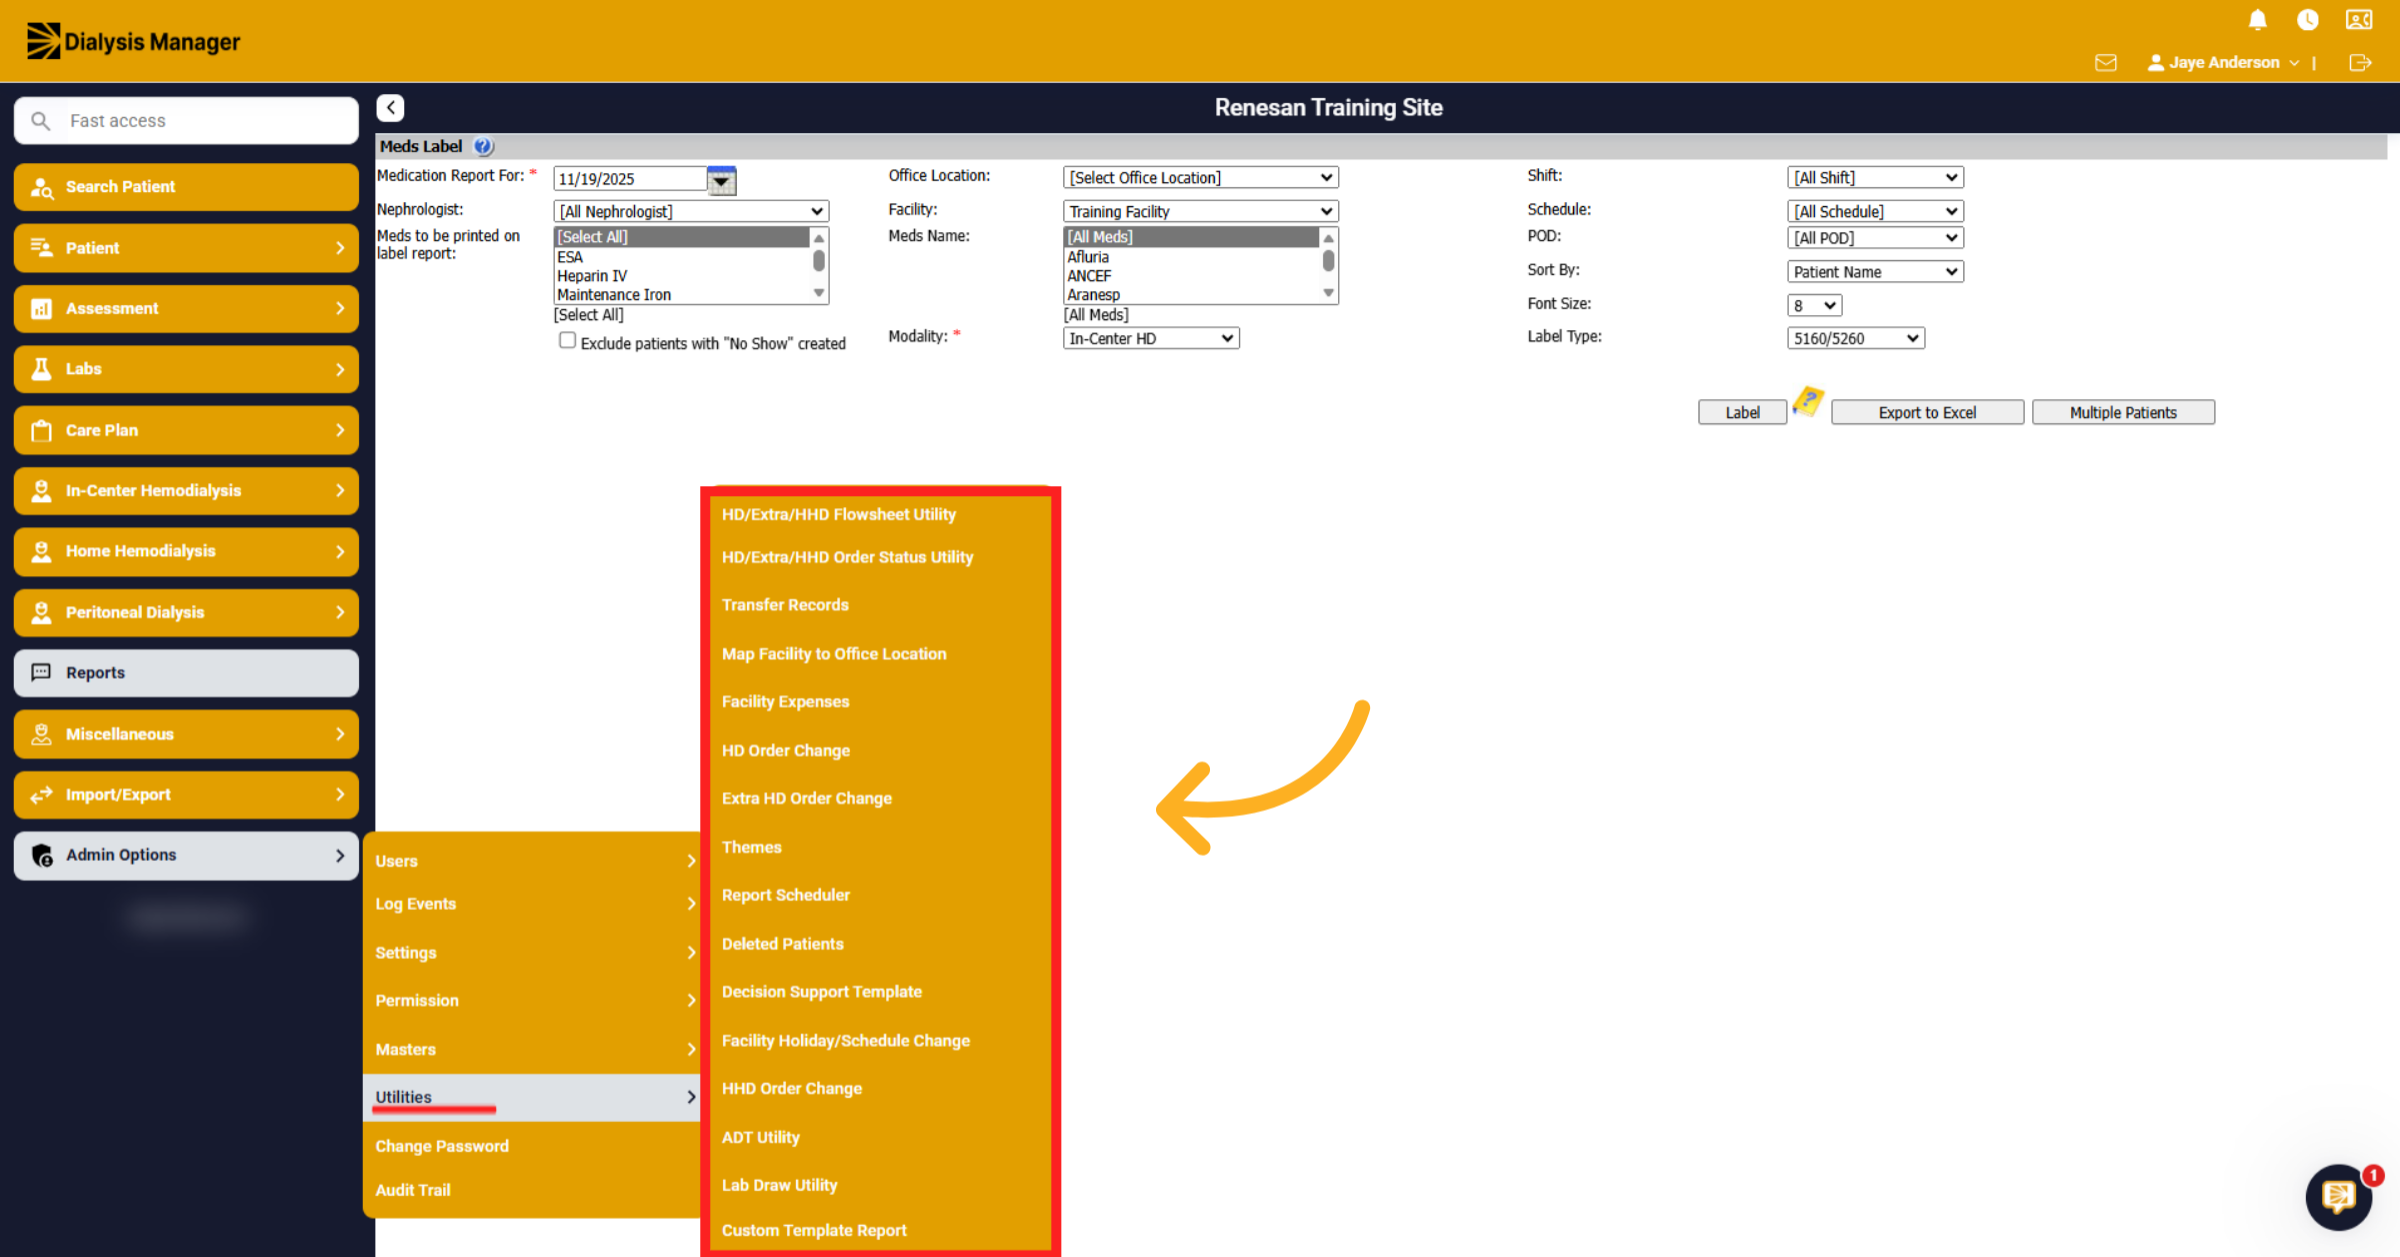Click the clock icon in header
The image size is (2400, 1257).
point(2308,20)
